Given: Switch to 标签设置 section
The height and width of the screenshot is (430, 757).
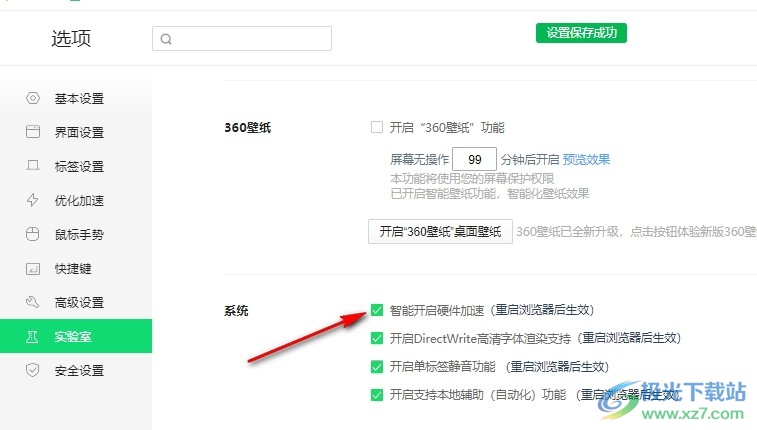Looking at the screenshot, I should coord(76,166).
